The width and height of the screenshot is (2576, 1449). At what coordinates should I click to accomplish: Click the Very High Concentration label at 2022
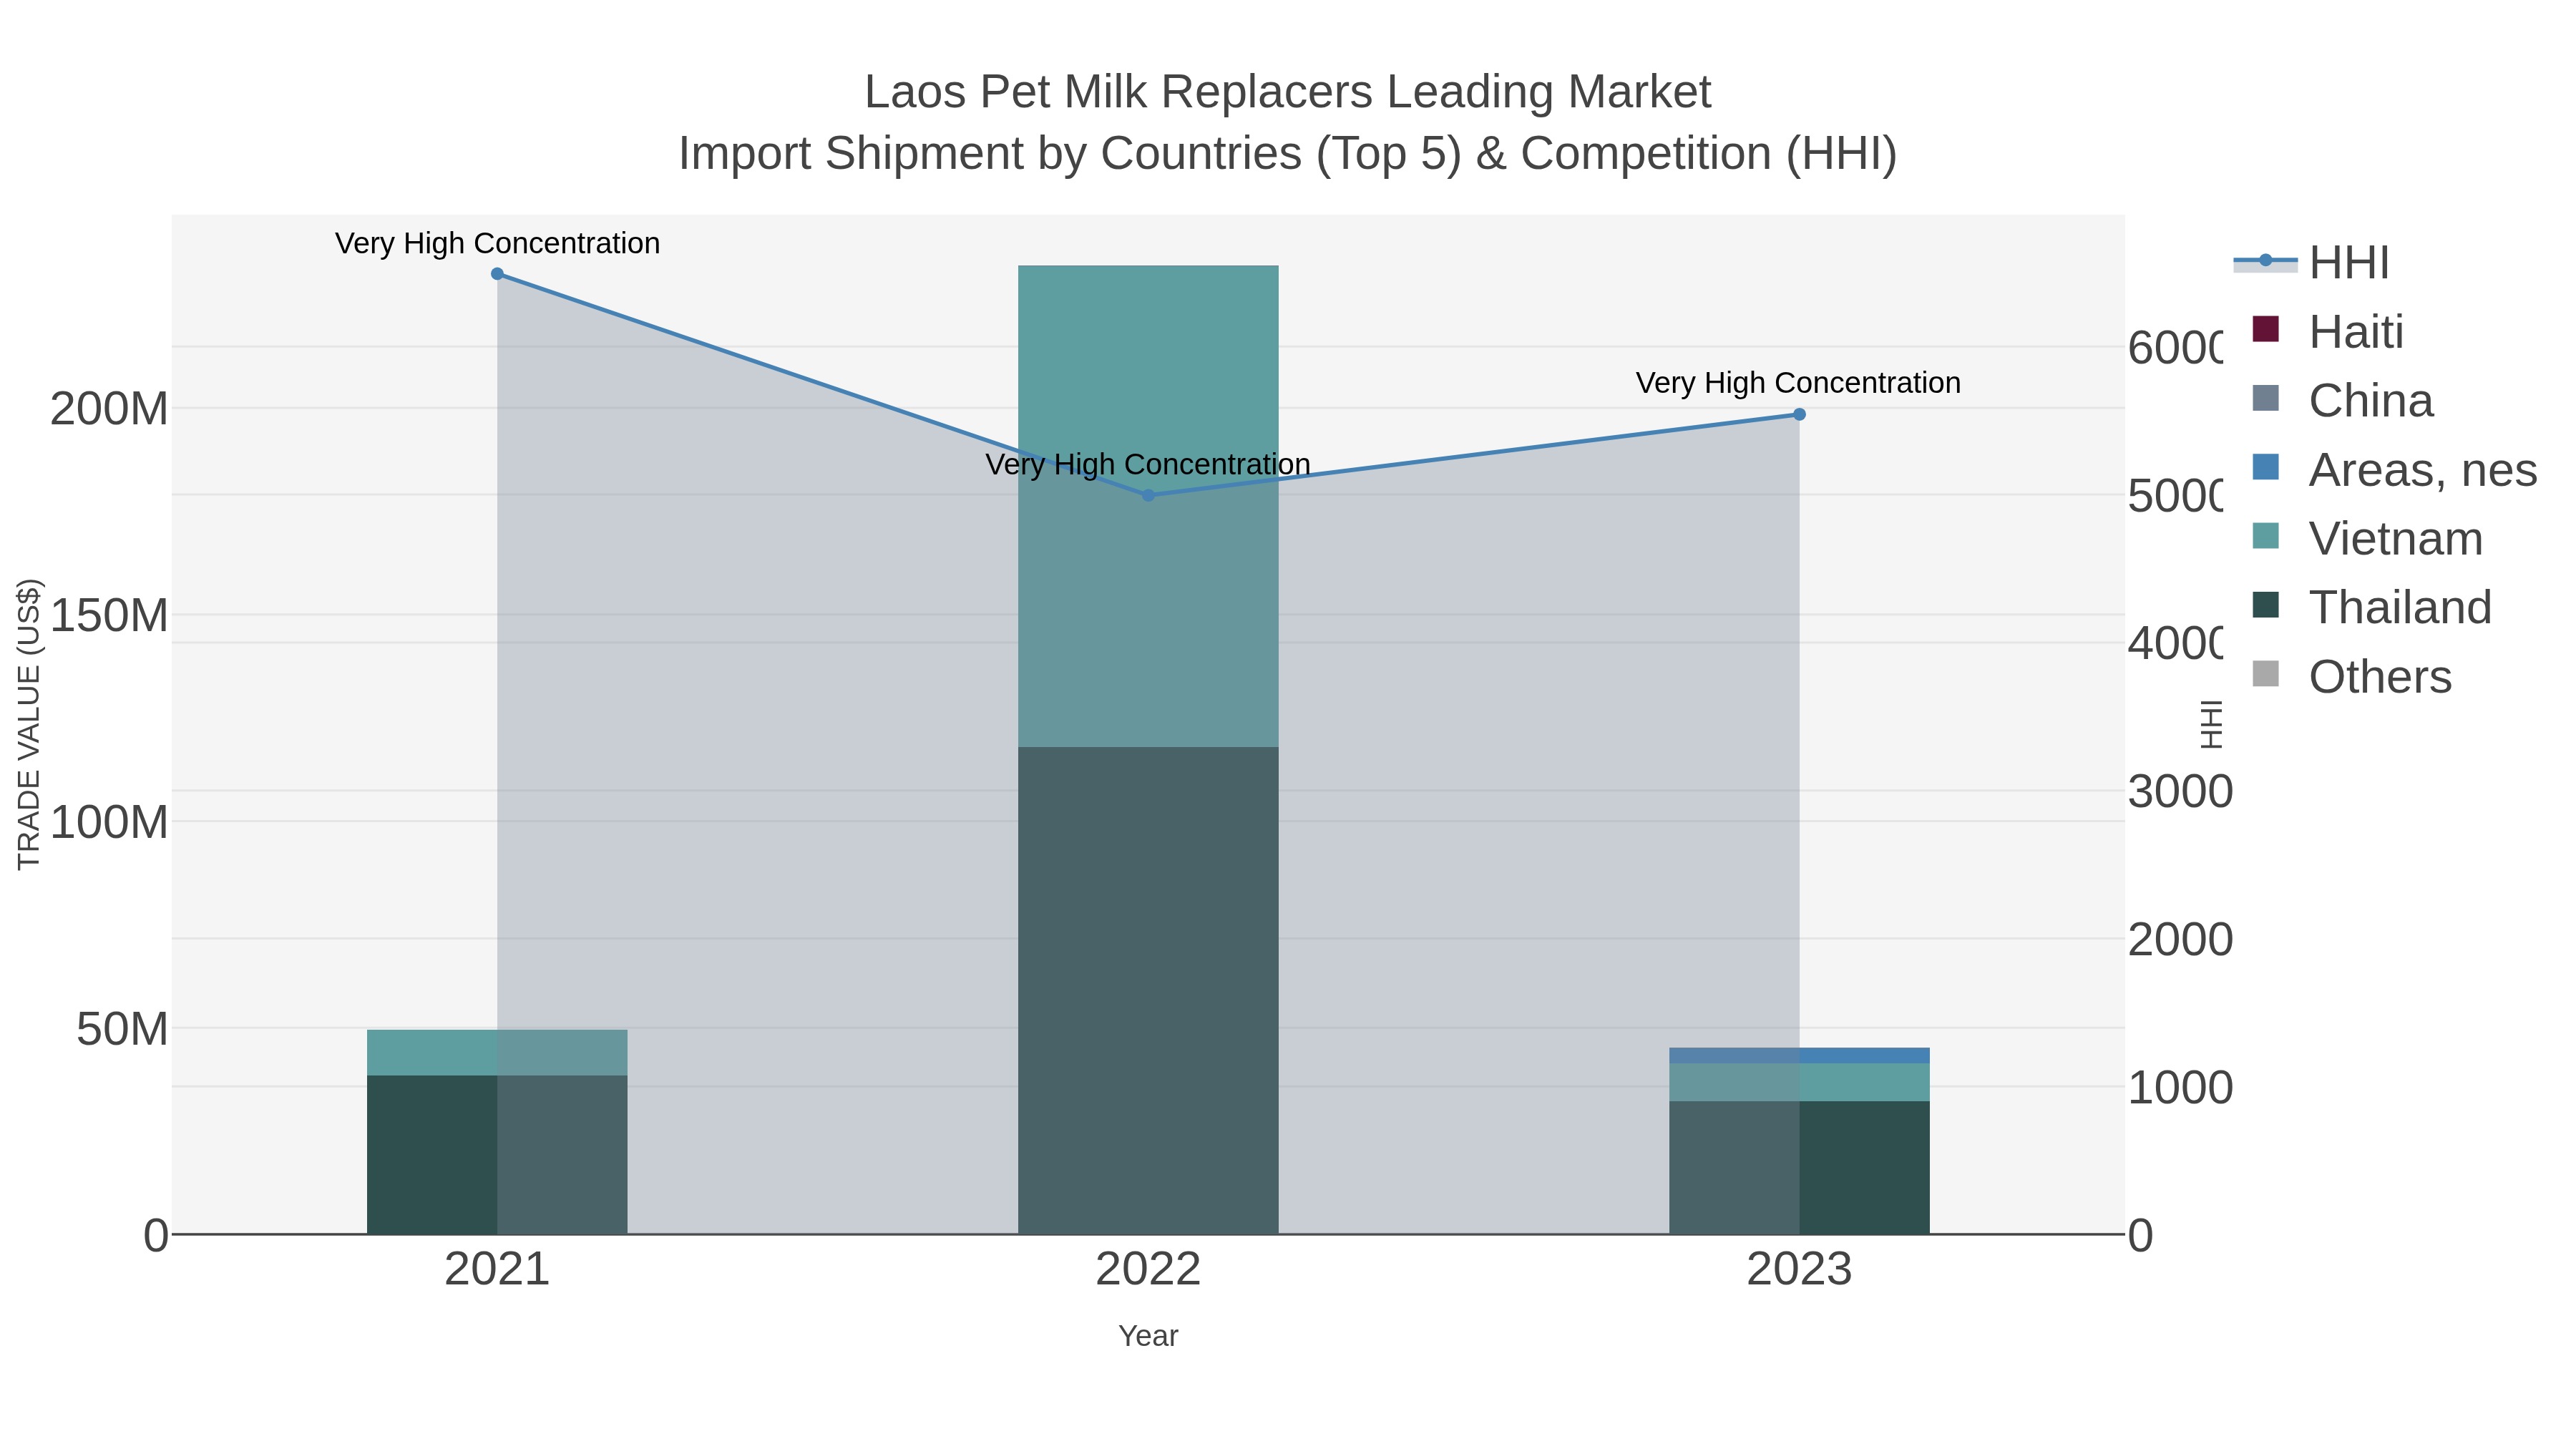pos(1148,464)
